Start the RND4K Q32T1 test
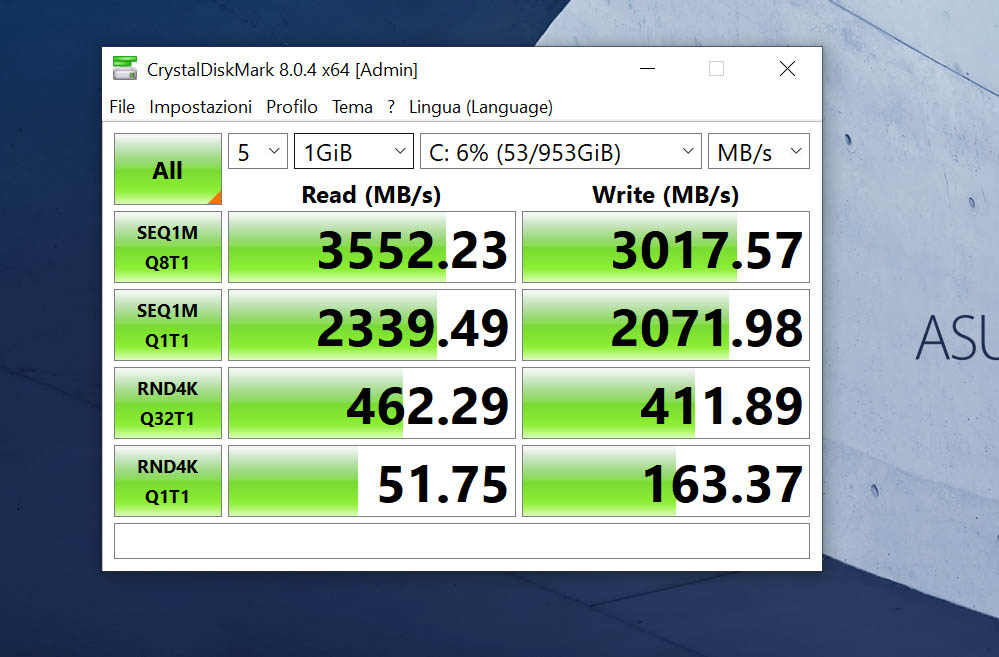This screenshot has height=657, width=999. [168, 403]
